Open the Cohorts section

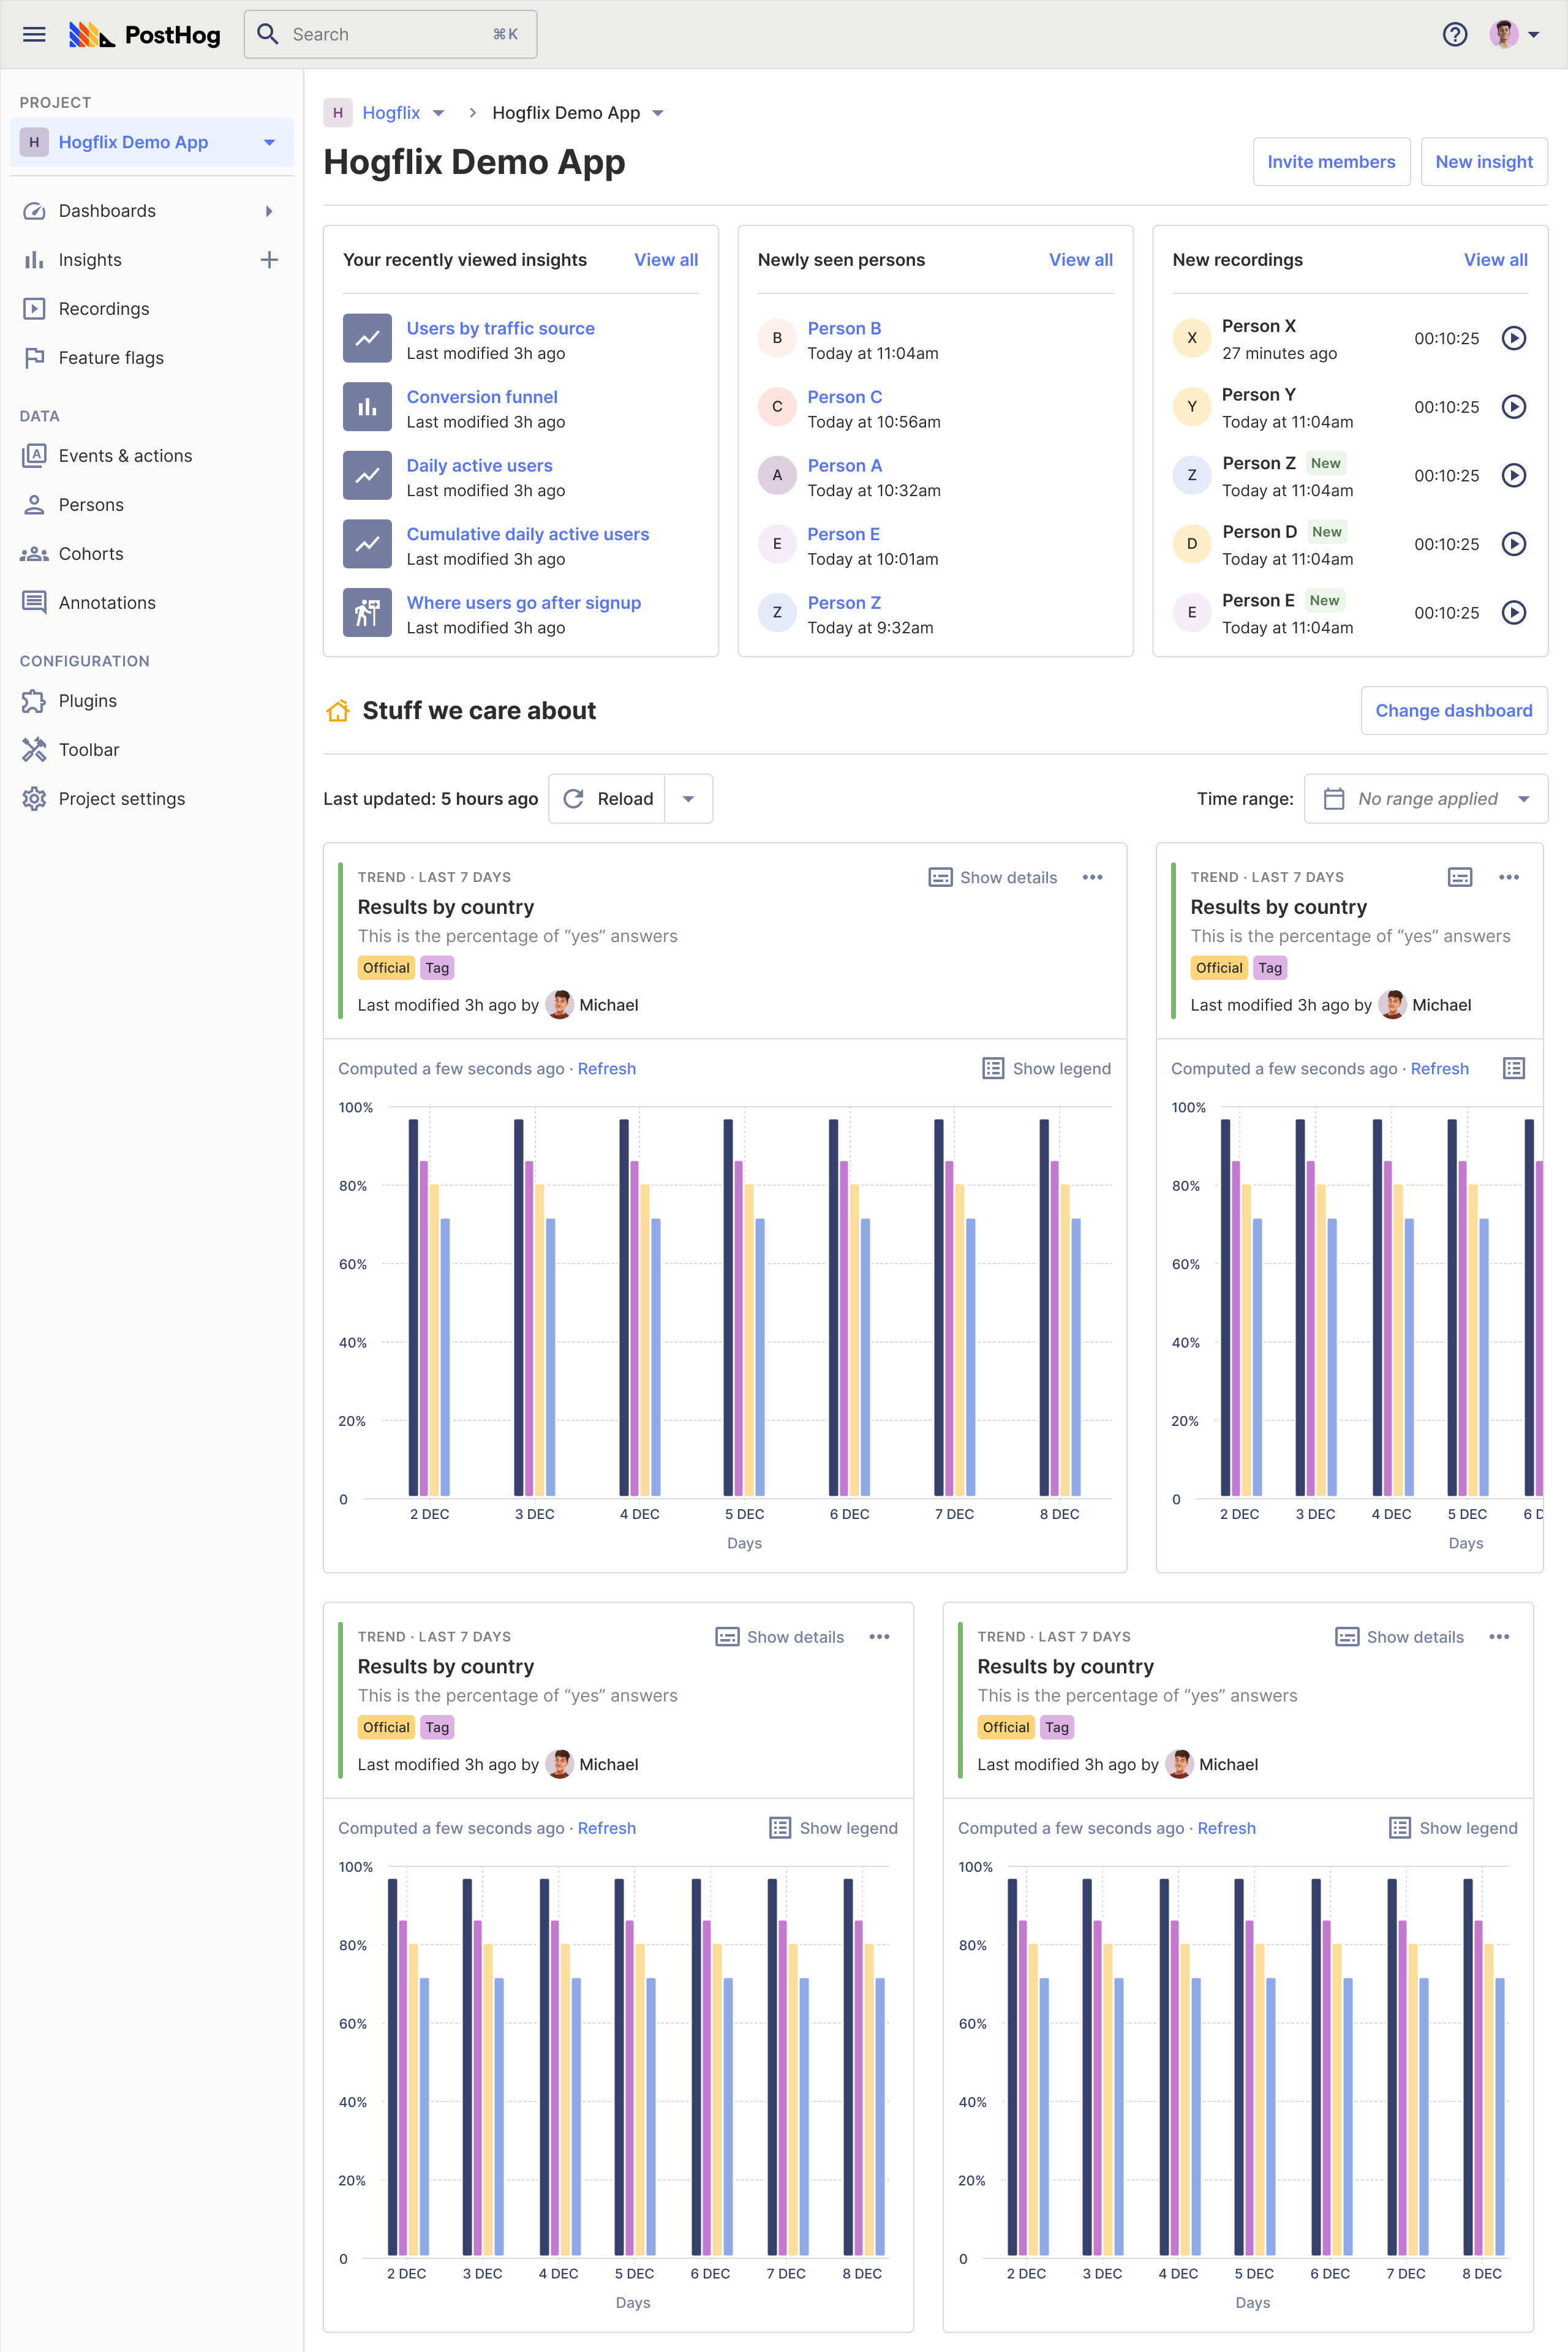click(x=92, y=553)
